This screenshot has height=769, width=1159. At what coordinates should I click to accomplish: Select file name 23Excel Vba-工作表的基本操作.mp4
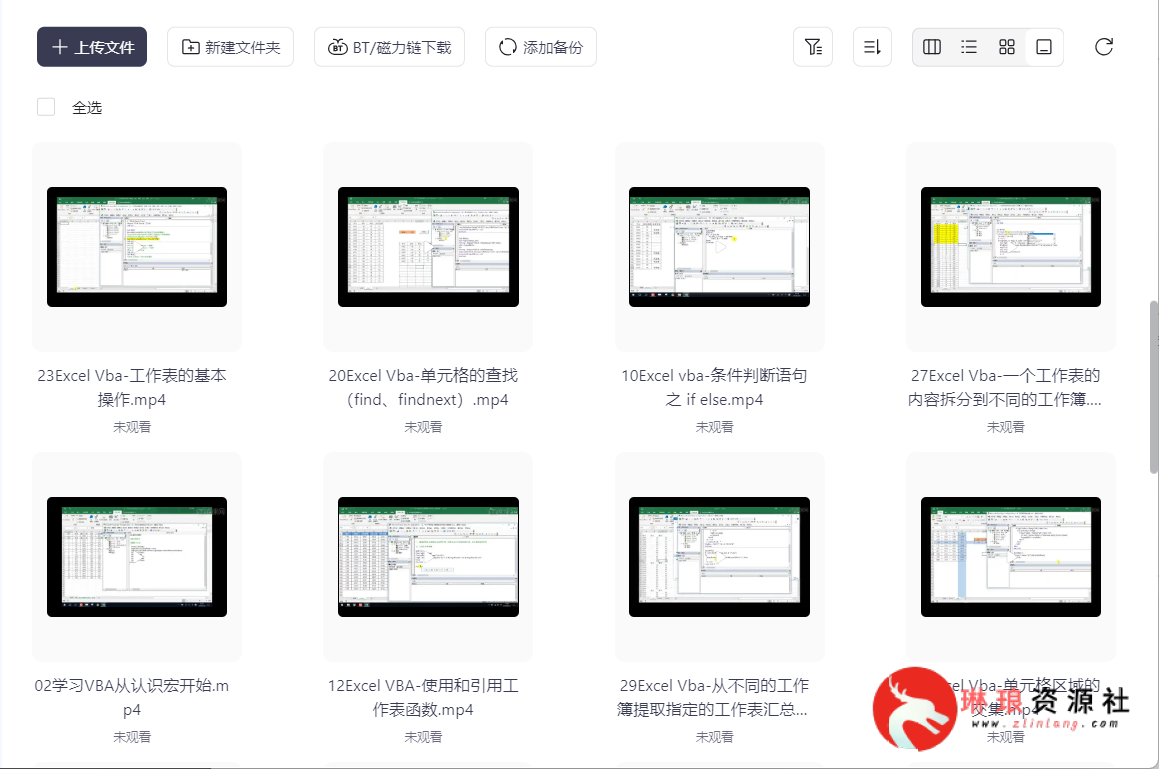[132, 387]
